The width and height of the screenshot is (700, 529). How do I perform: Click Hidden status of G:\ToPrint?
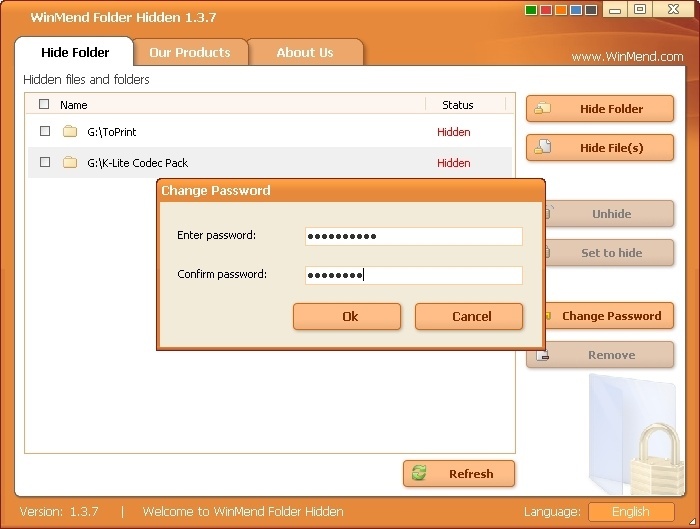[454, 132]
